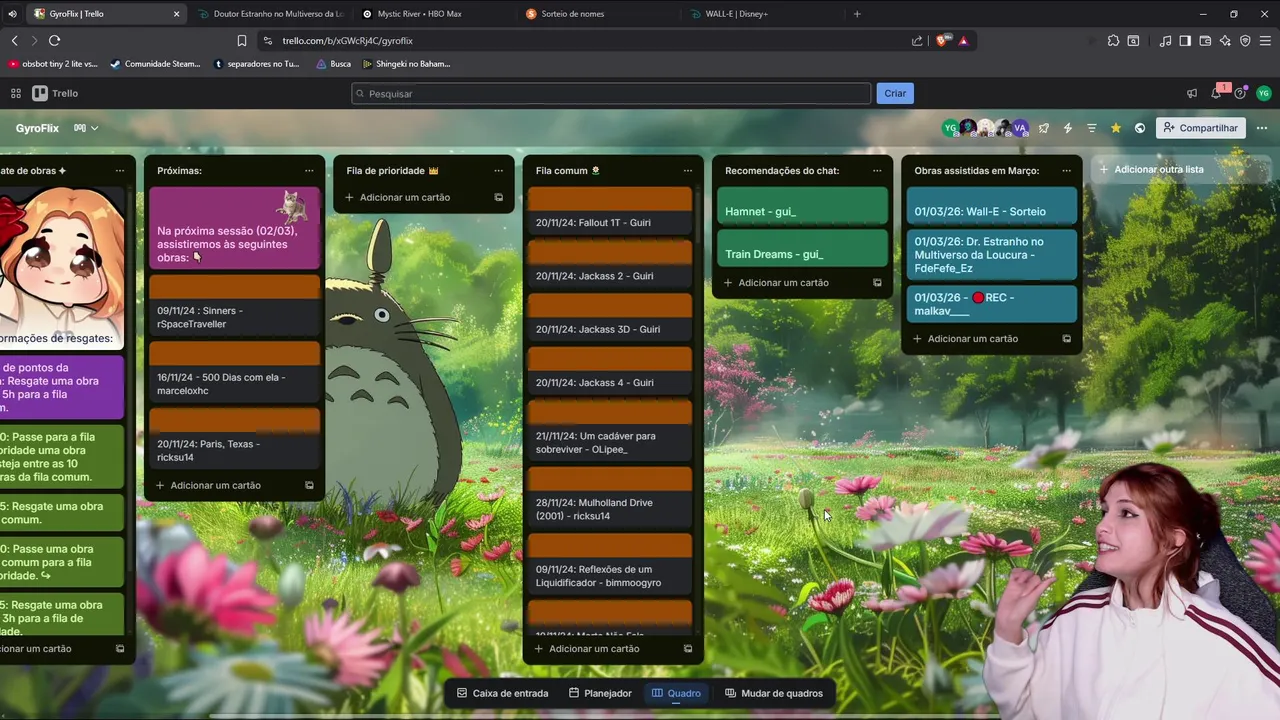The height and width of the screenshot is (720, 1280).
Task: Open a new browser tab
Action: (x=857, y=14)
